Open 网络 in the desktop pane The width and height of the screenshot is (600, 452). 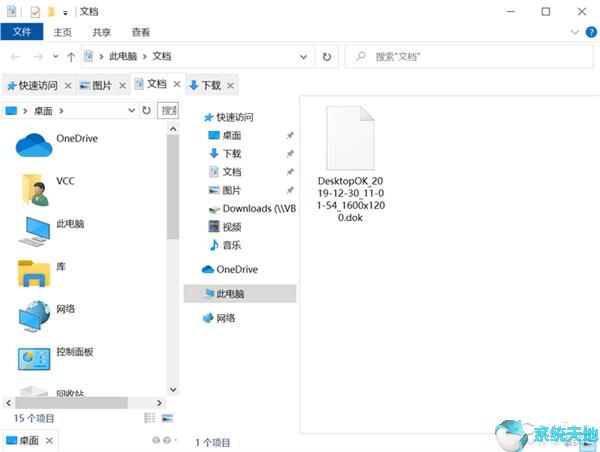click(x=46, y=316)
